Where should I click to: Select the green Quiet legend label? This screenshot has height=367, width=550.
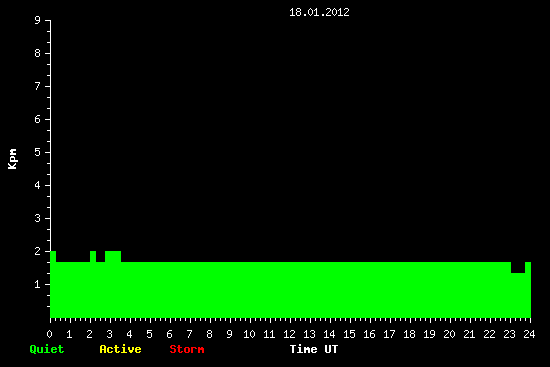click(47, 349)
